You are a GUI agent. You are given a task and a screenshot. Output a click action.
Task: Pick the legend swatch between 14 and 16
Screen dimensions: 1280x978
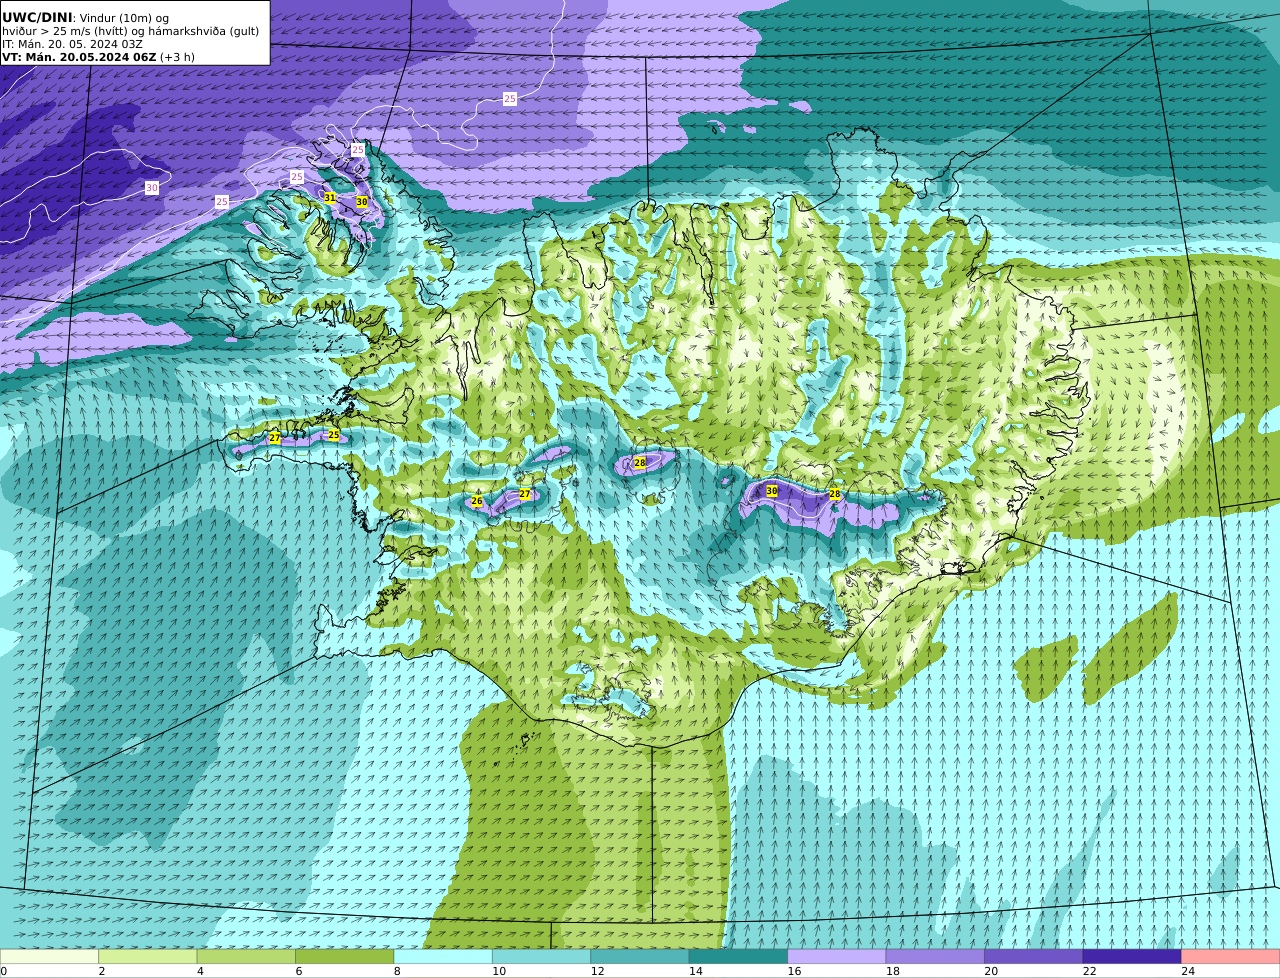point(738,956)
